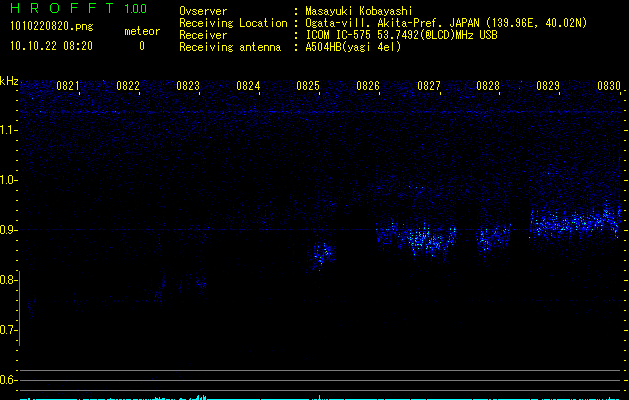Click time marker 0824

[x=248, y=86]
